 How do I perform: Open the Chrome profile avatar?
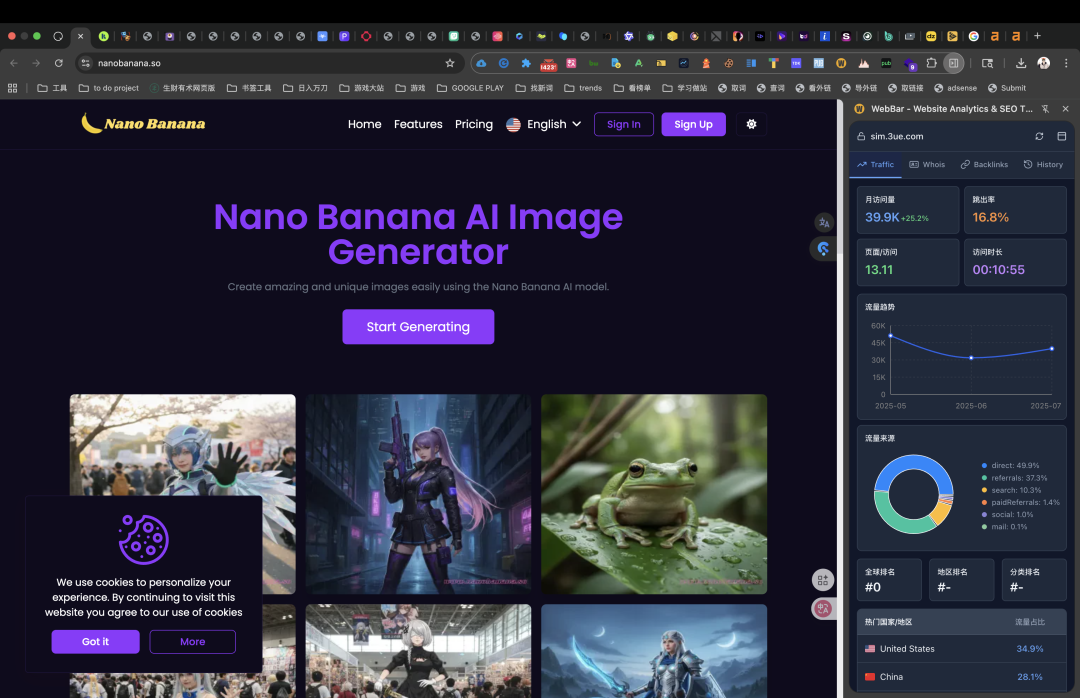pos(1043,63)
